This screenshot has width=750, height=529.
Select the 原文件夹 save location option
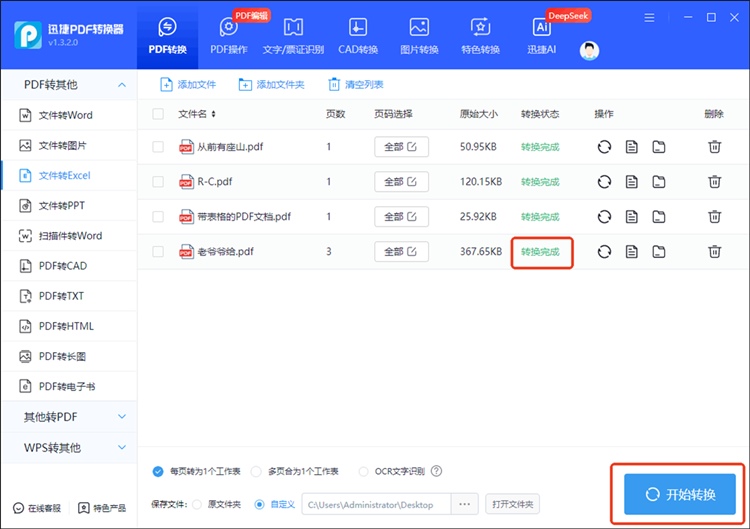coord(196,504)
